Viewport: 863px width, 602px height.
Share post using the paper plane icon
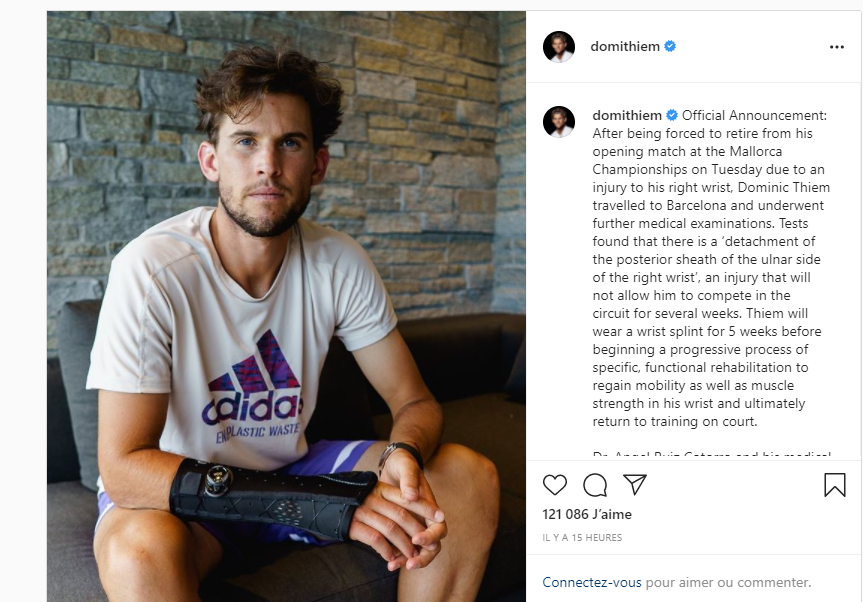click(635, 484)
